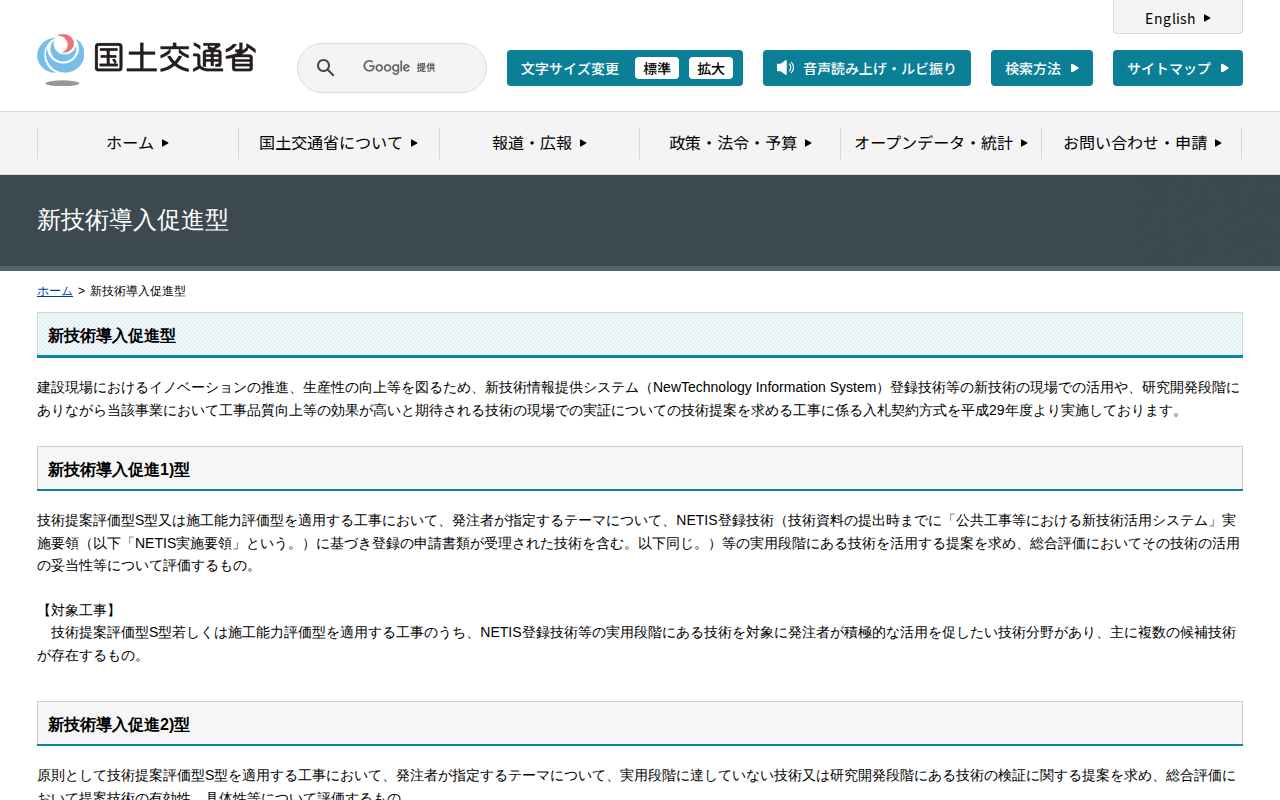Screen dimensions: 1280x800
Task: Set font size to 標準
Action: point(656,68)
